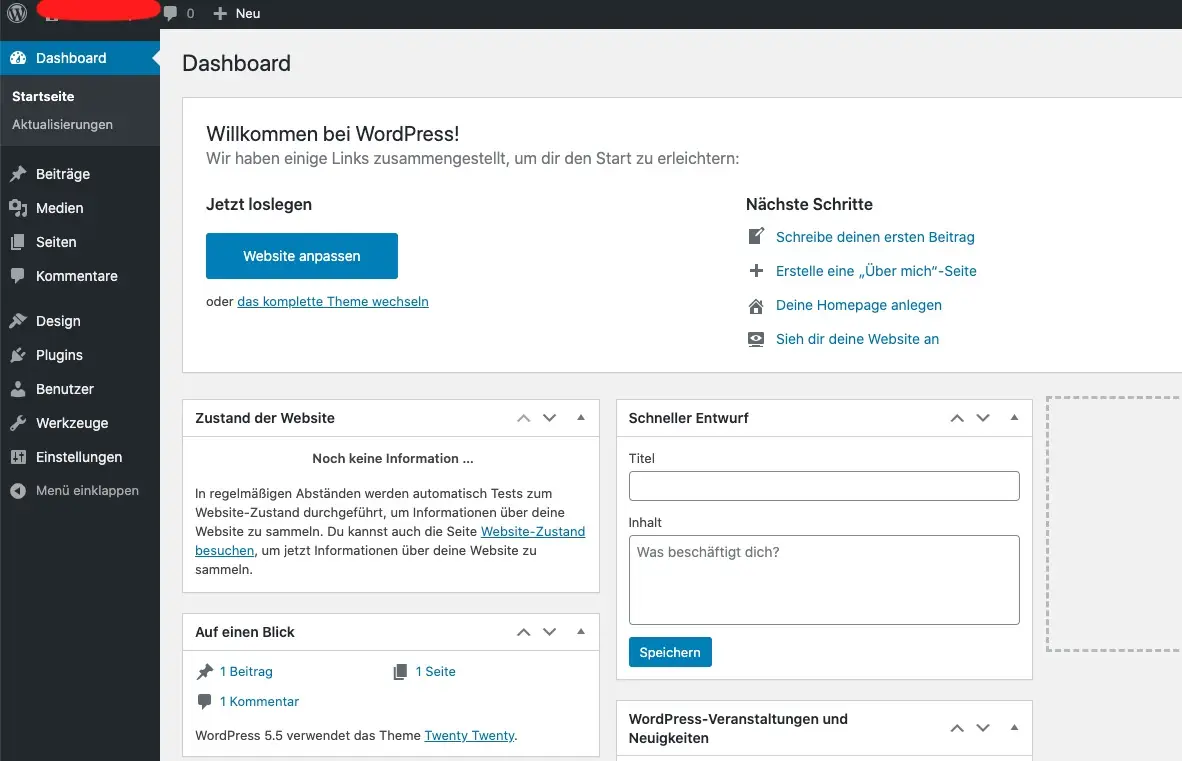Click the Design brush icon in sidebar

[x=18, y=321]
